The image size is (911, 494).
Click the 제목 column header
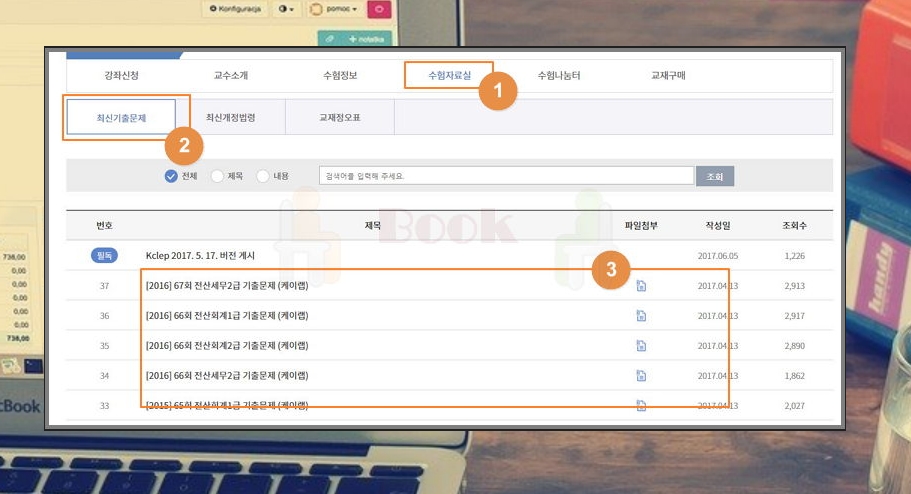point(372,225)
